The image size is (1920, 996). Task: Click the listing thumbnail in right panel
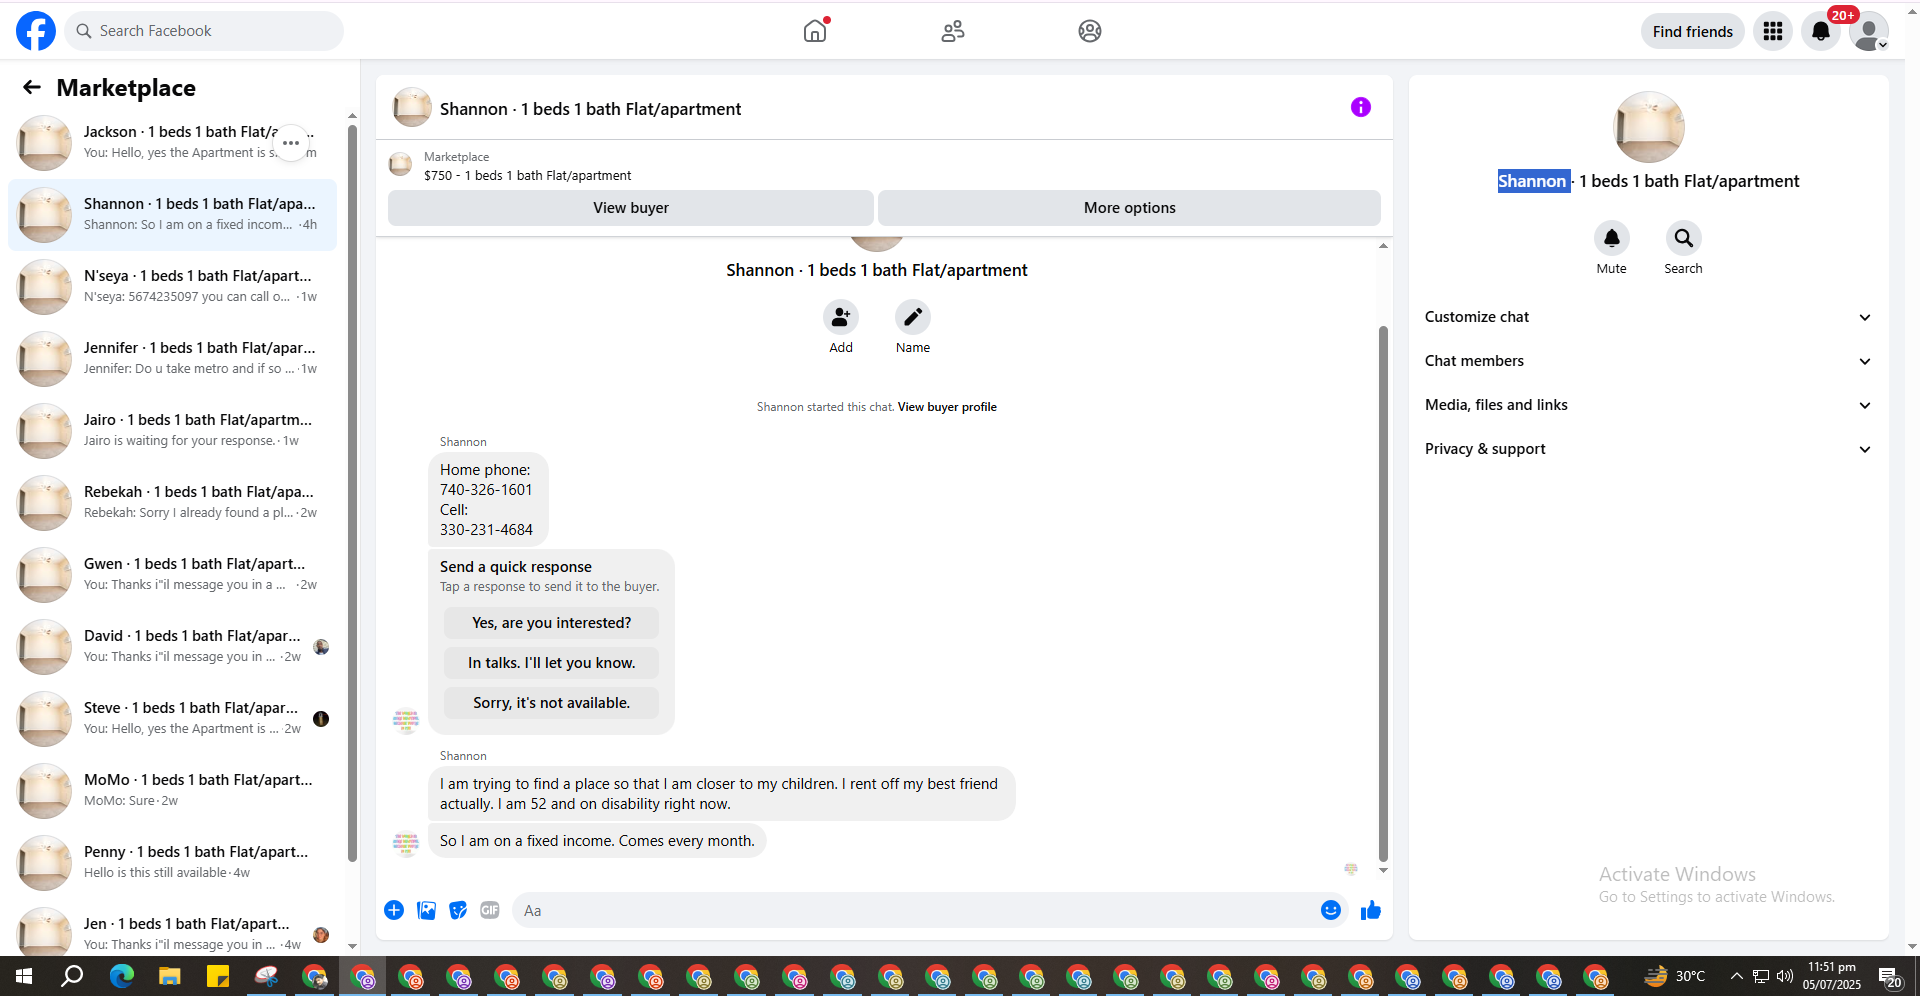1648,127
